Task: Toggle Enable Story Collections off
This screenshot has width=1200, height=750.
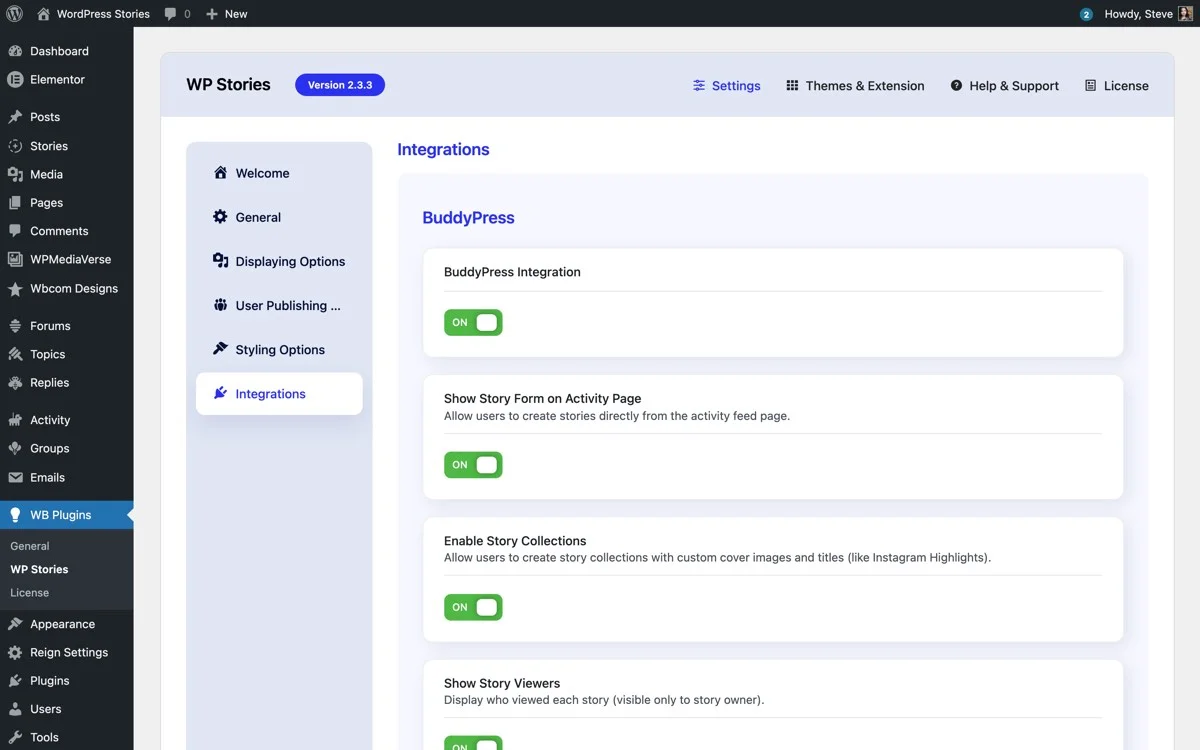Action: [473, 607]
